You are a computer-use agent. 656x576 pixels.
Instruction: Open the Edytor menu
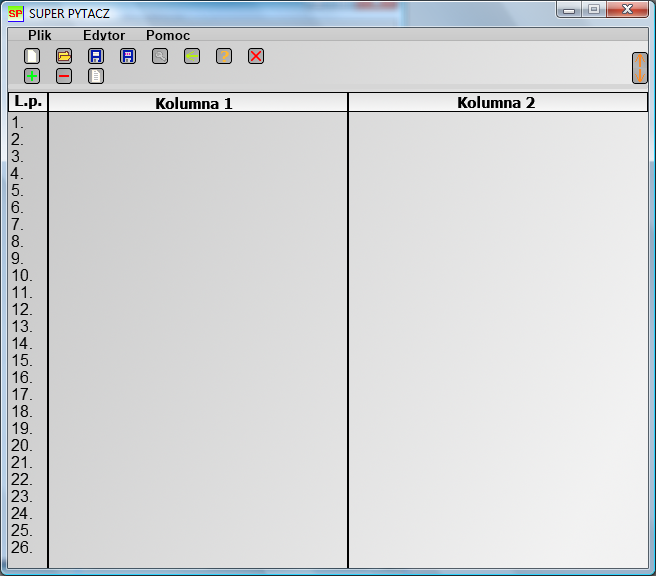coord(104,35)
